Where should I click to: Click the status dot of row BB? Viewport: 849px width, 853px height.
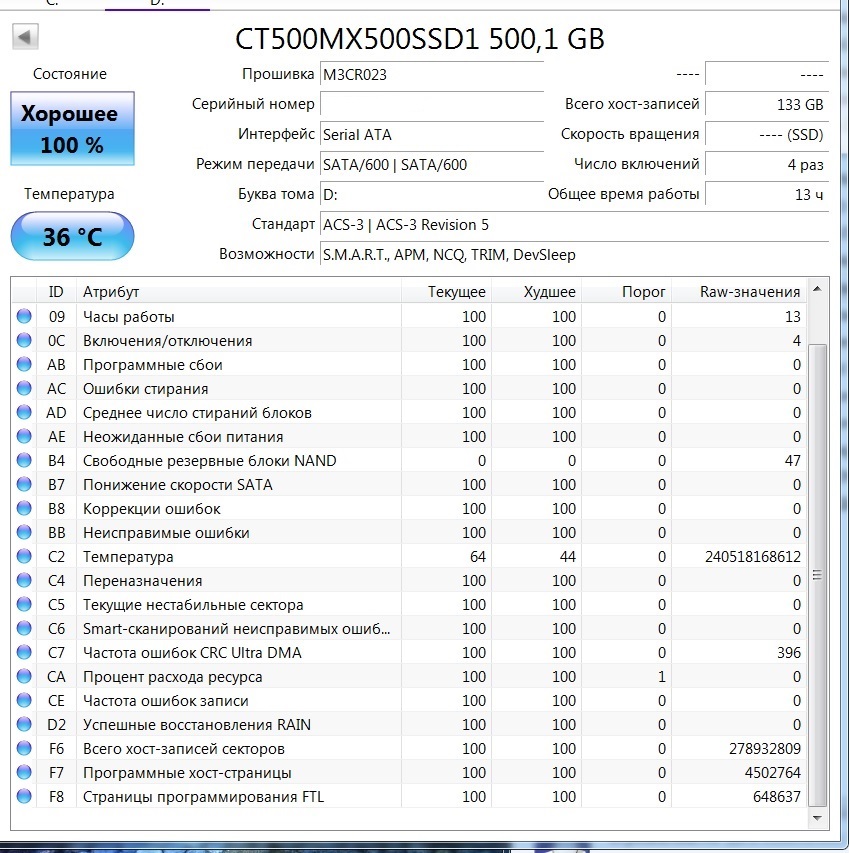tap(24, 531)
